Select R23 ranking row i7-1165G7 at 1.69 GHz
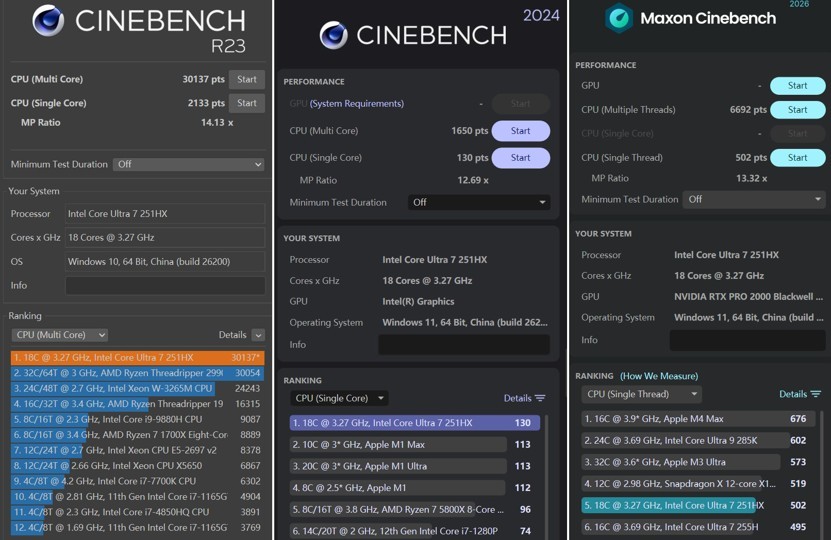Viewport: 831px width, 540px height. 137,527
